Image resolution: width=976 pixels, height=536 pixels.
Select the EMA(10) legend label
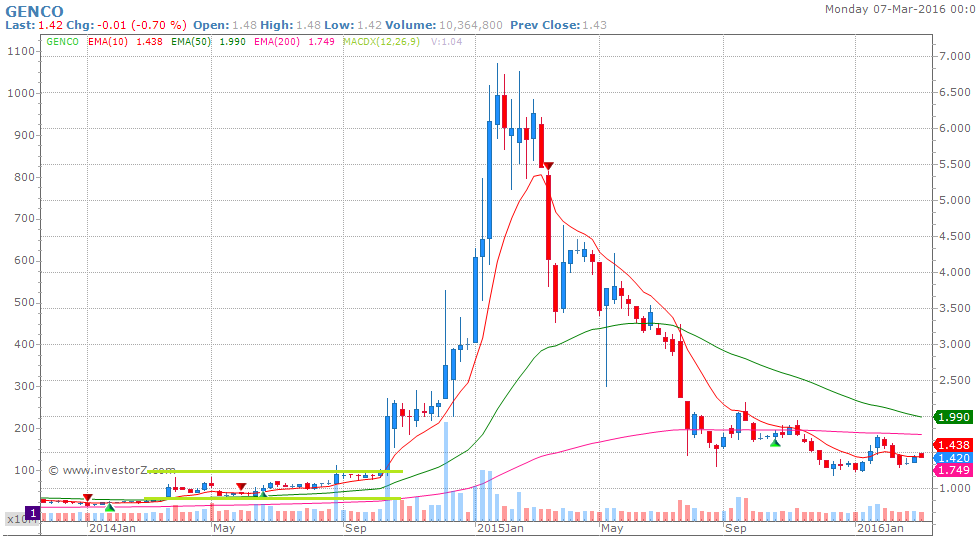108,42
